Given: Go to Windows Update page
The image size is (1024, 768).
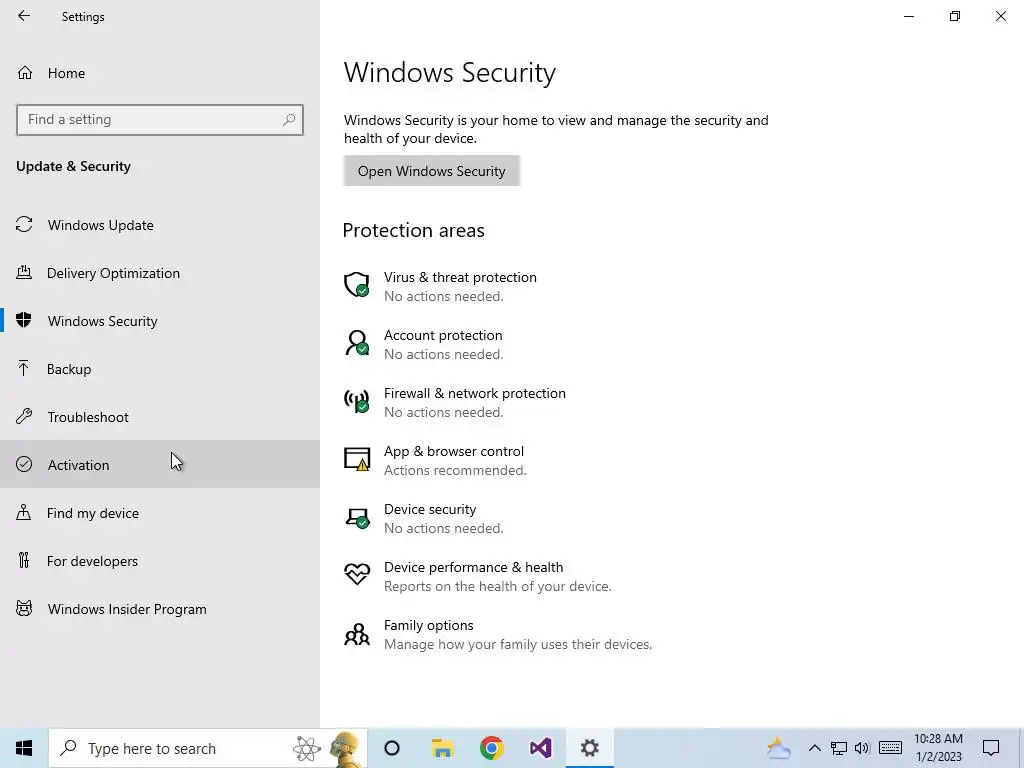Looking at the screenshot, I should click(x=160, y=225).
